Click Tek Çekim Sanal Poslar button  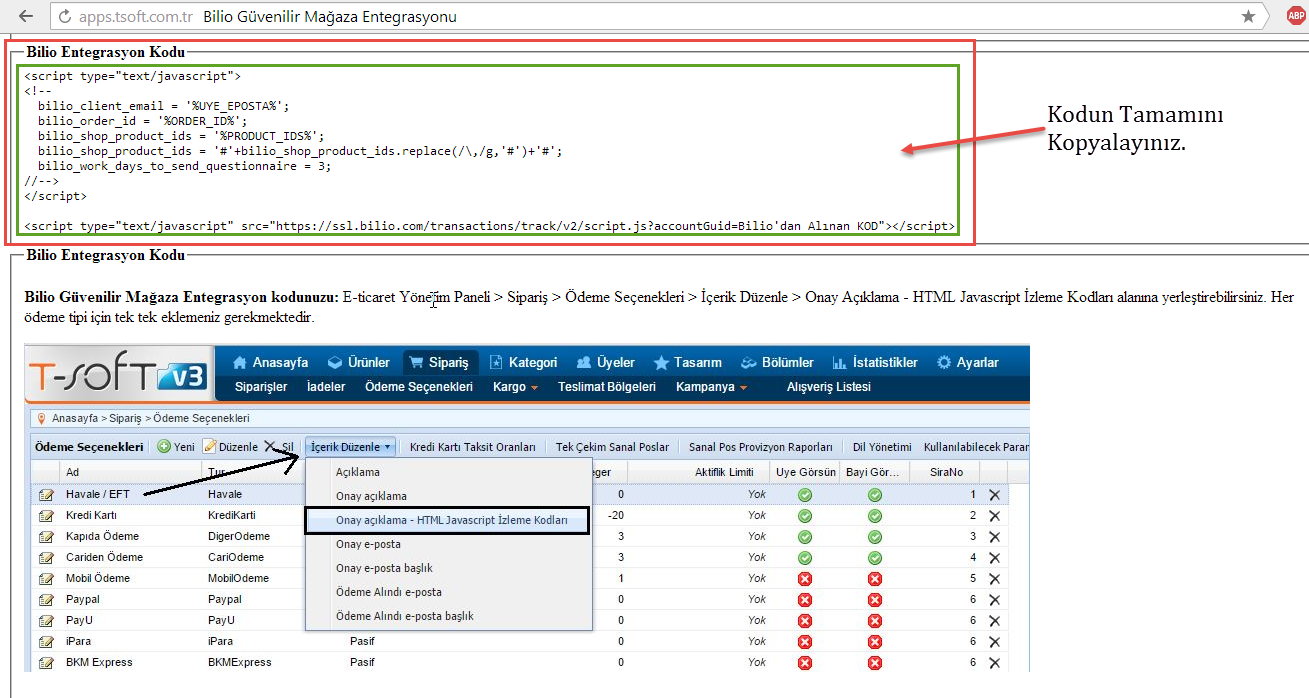(x=612, y=447)
